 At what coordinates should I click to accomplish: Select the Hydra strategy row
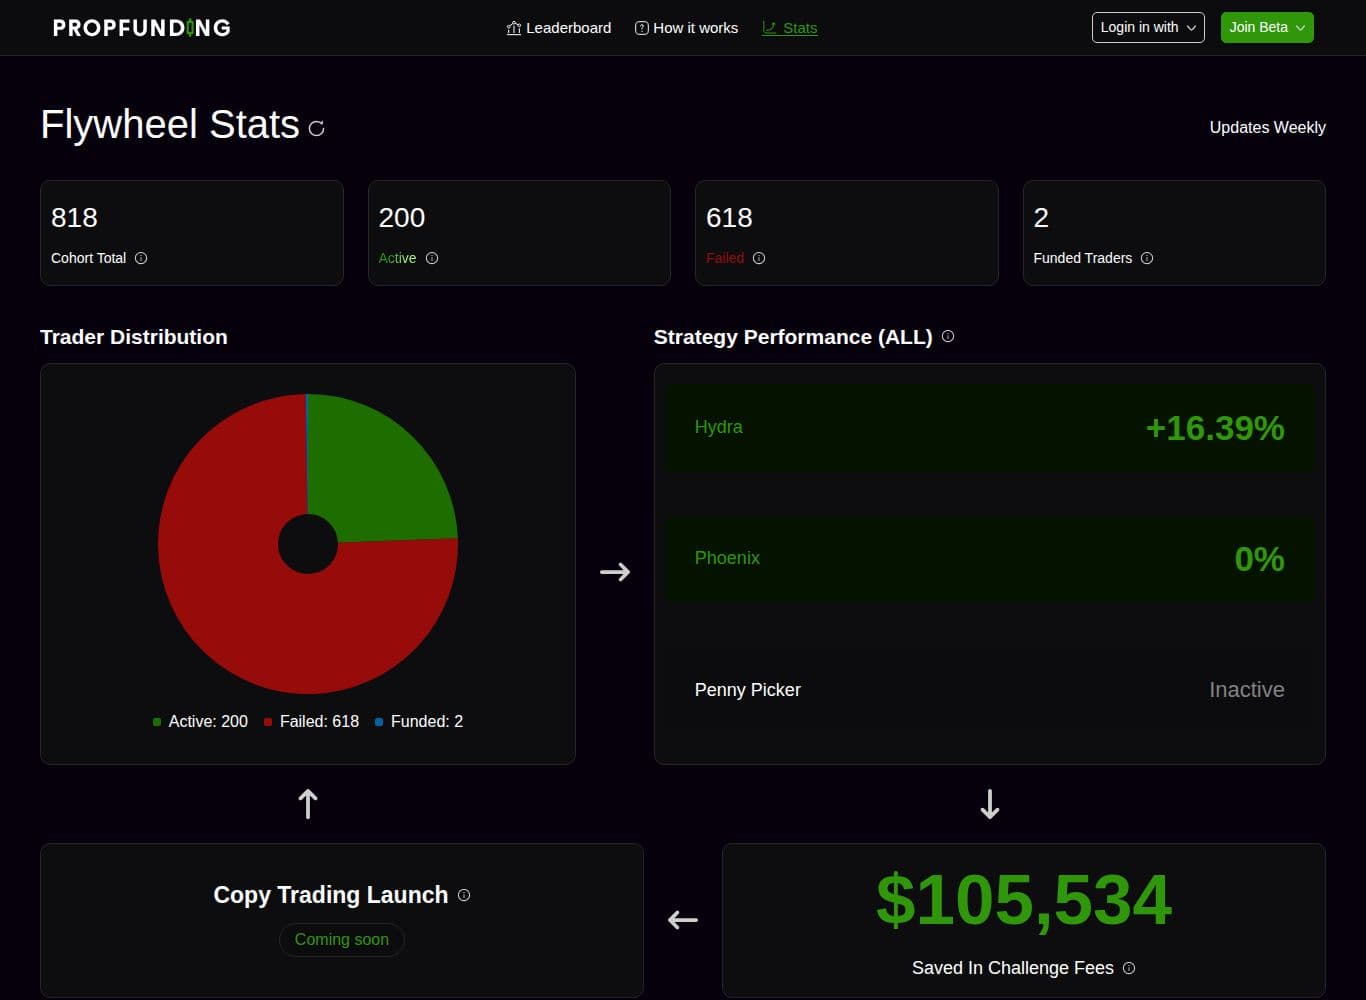990,428
